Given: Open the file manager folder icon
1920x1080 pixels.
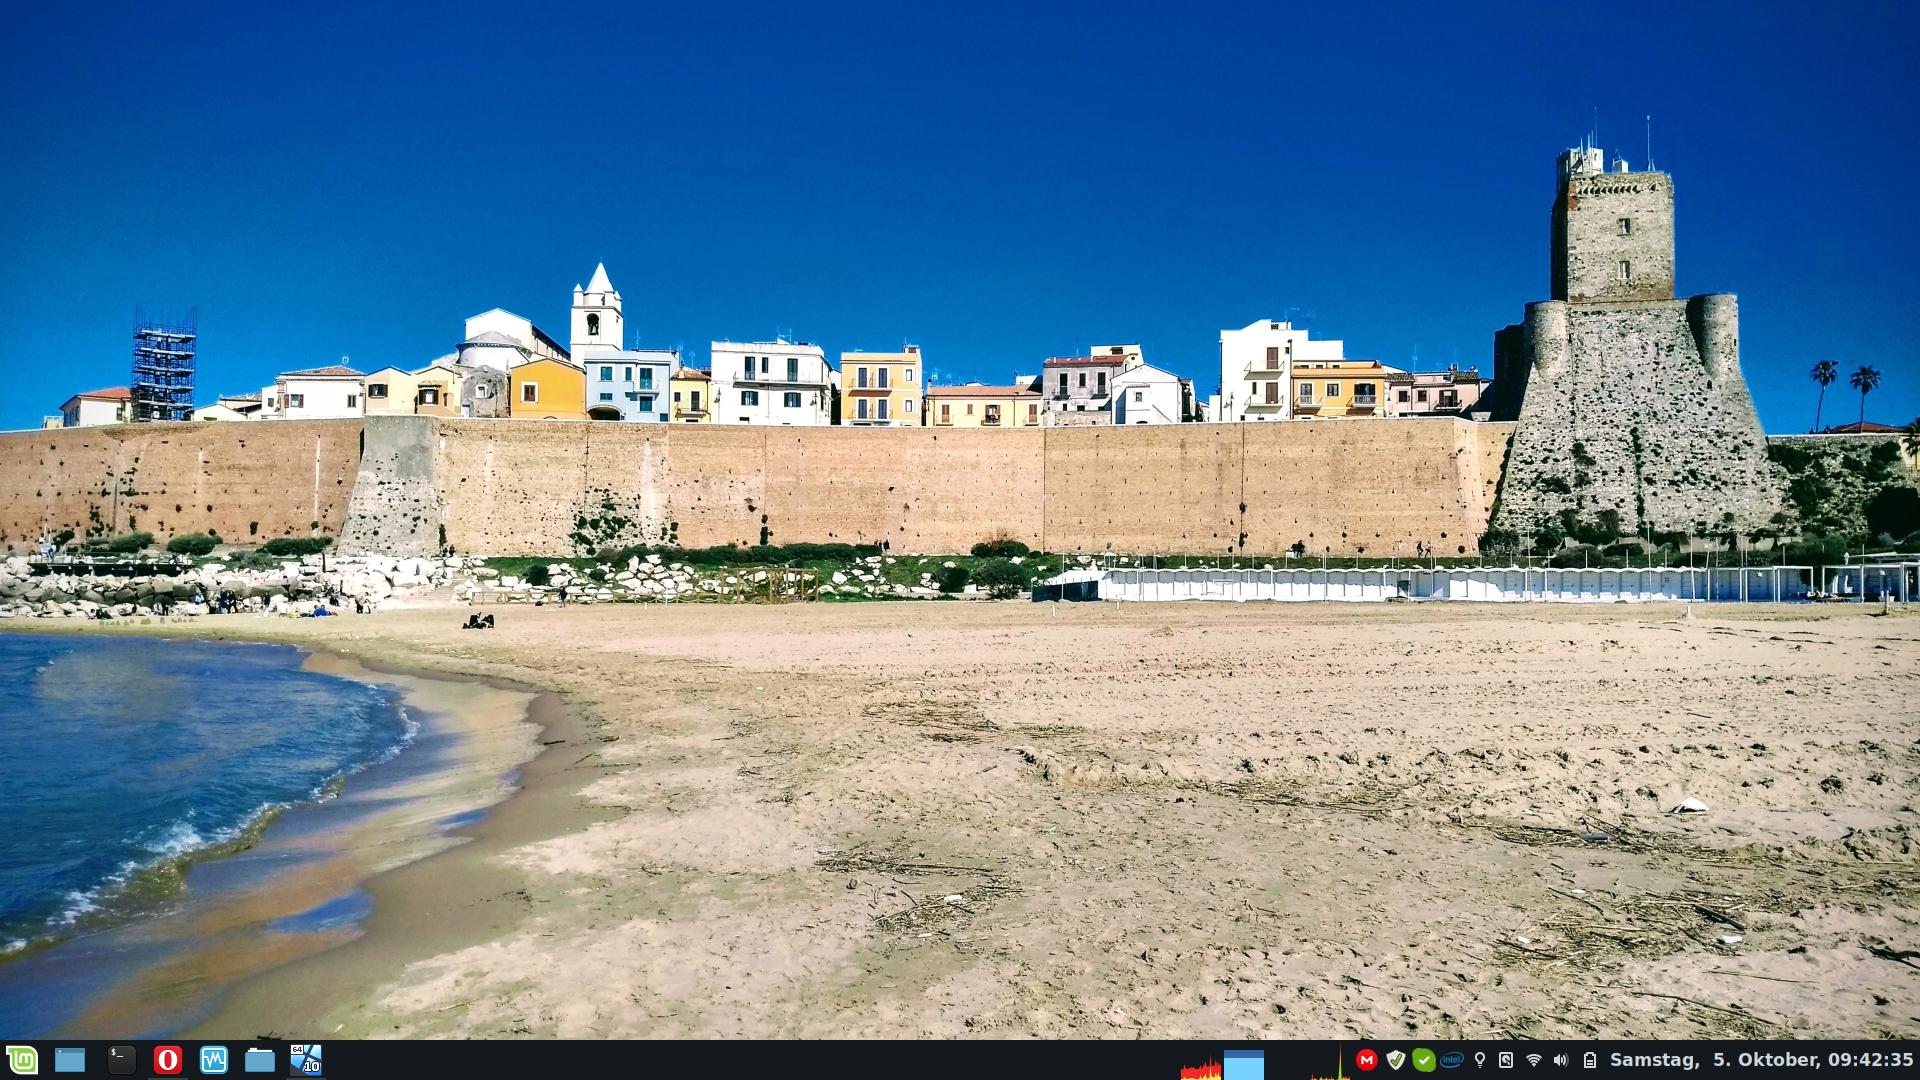Looking at the screenshot, I should [260, 1060].
